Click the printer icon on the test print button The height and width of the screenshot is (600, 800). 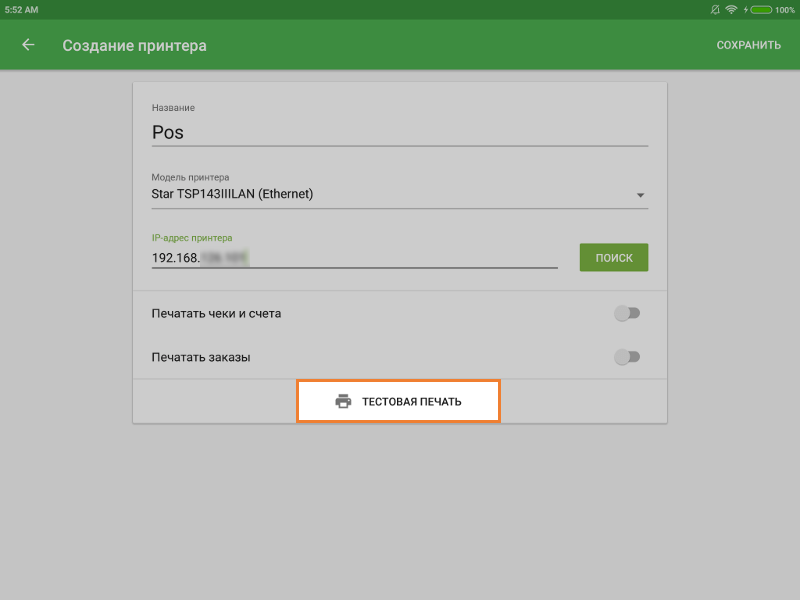343,401
